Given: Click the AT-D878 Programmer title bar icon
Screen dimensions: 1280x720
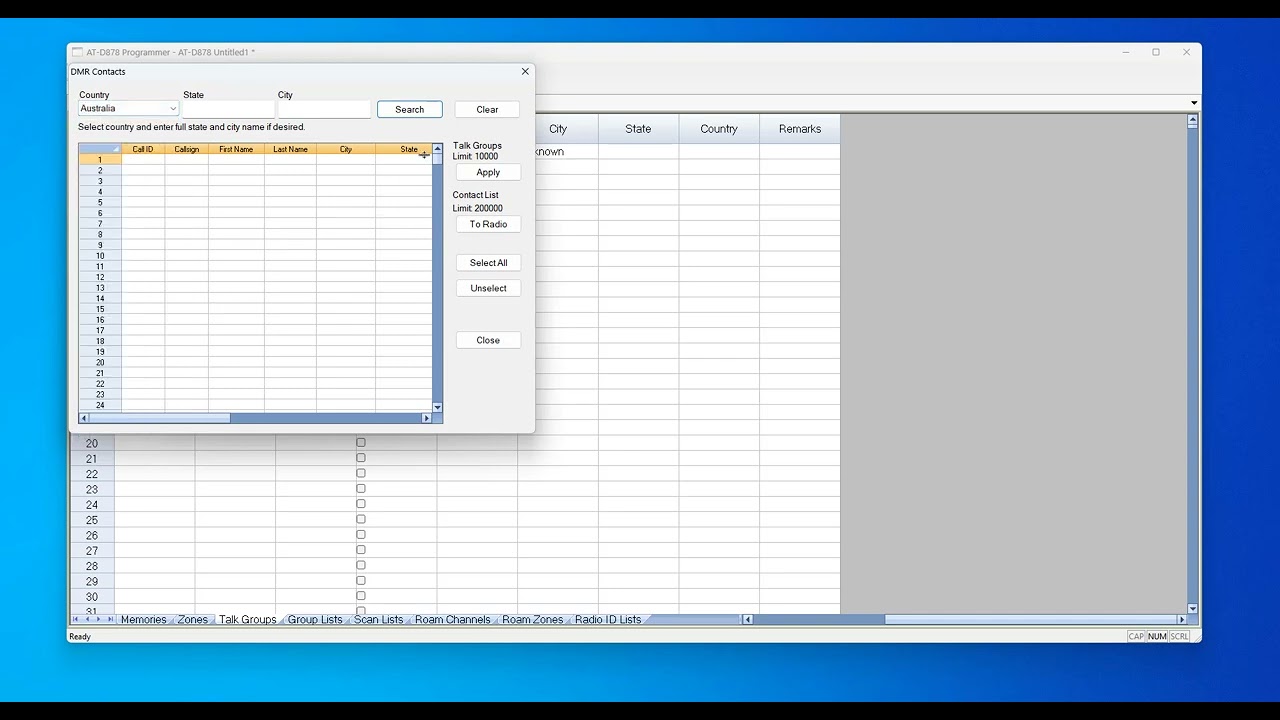Looking at the screenshot, I should 77,52.
